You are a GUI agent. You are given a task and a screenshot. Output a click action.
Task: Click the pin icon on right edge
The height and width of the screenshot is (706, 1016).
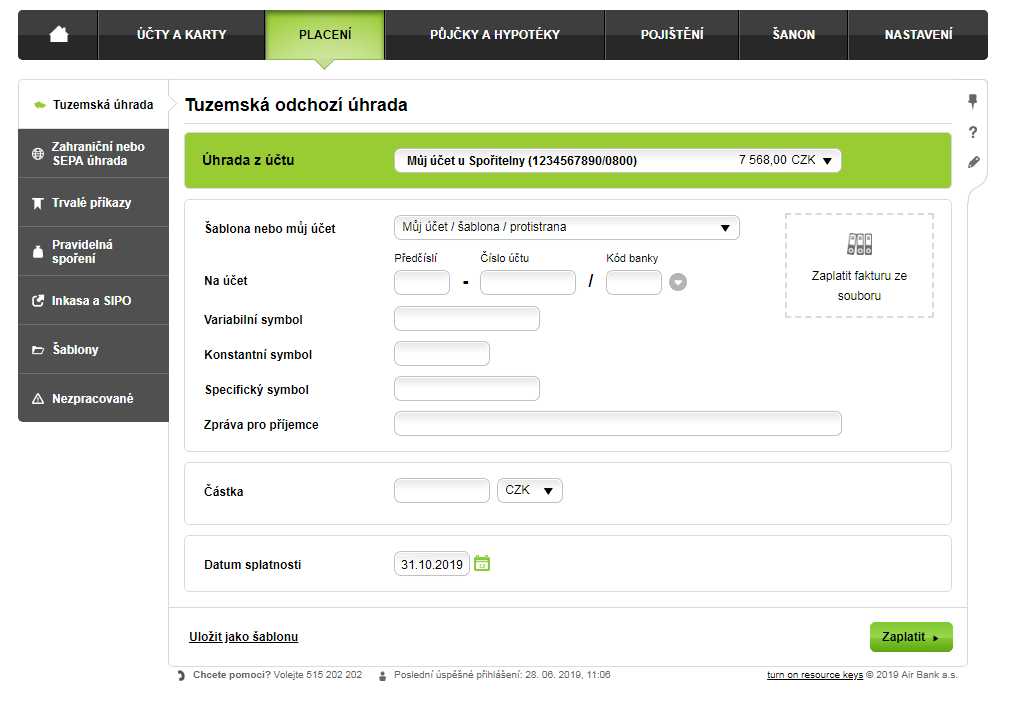click(x=972, y=101)
